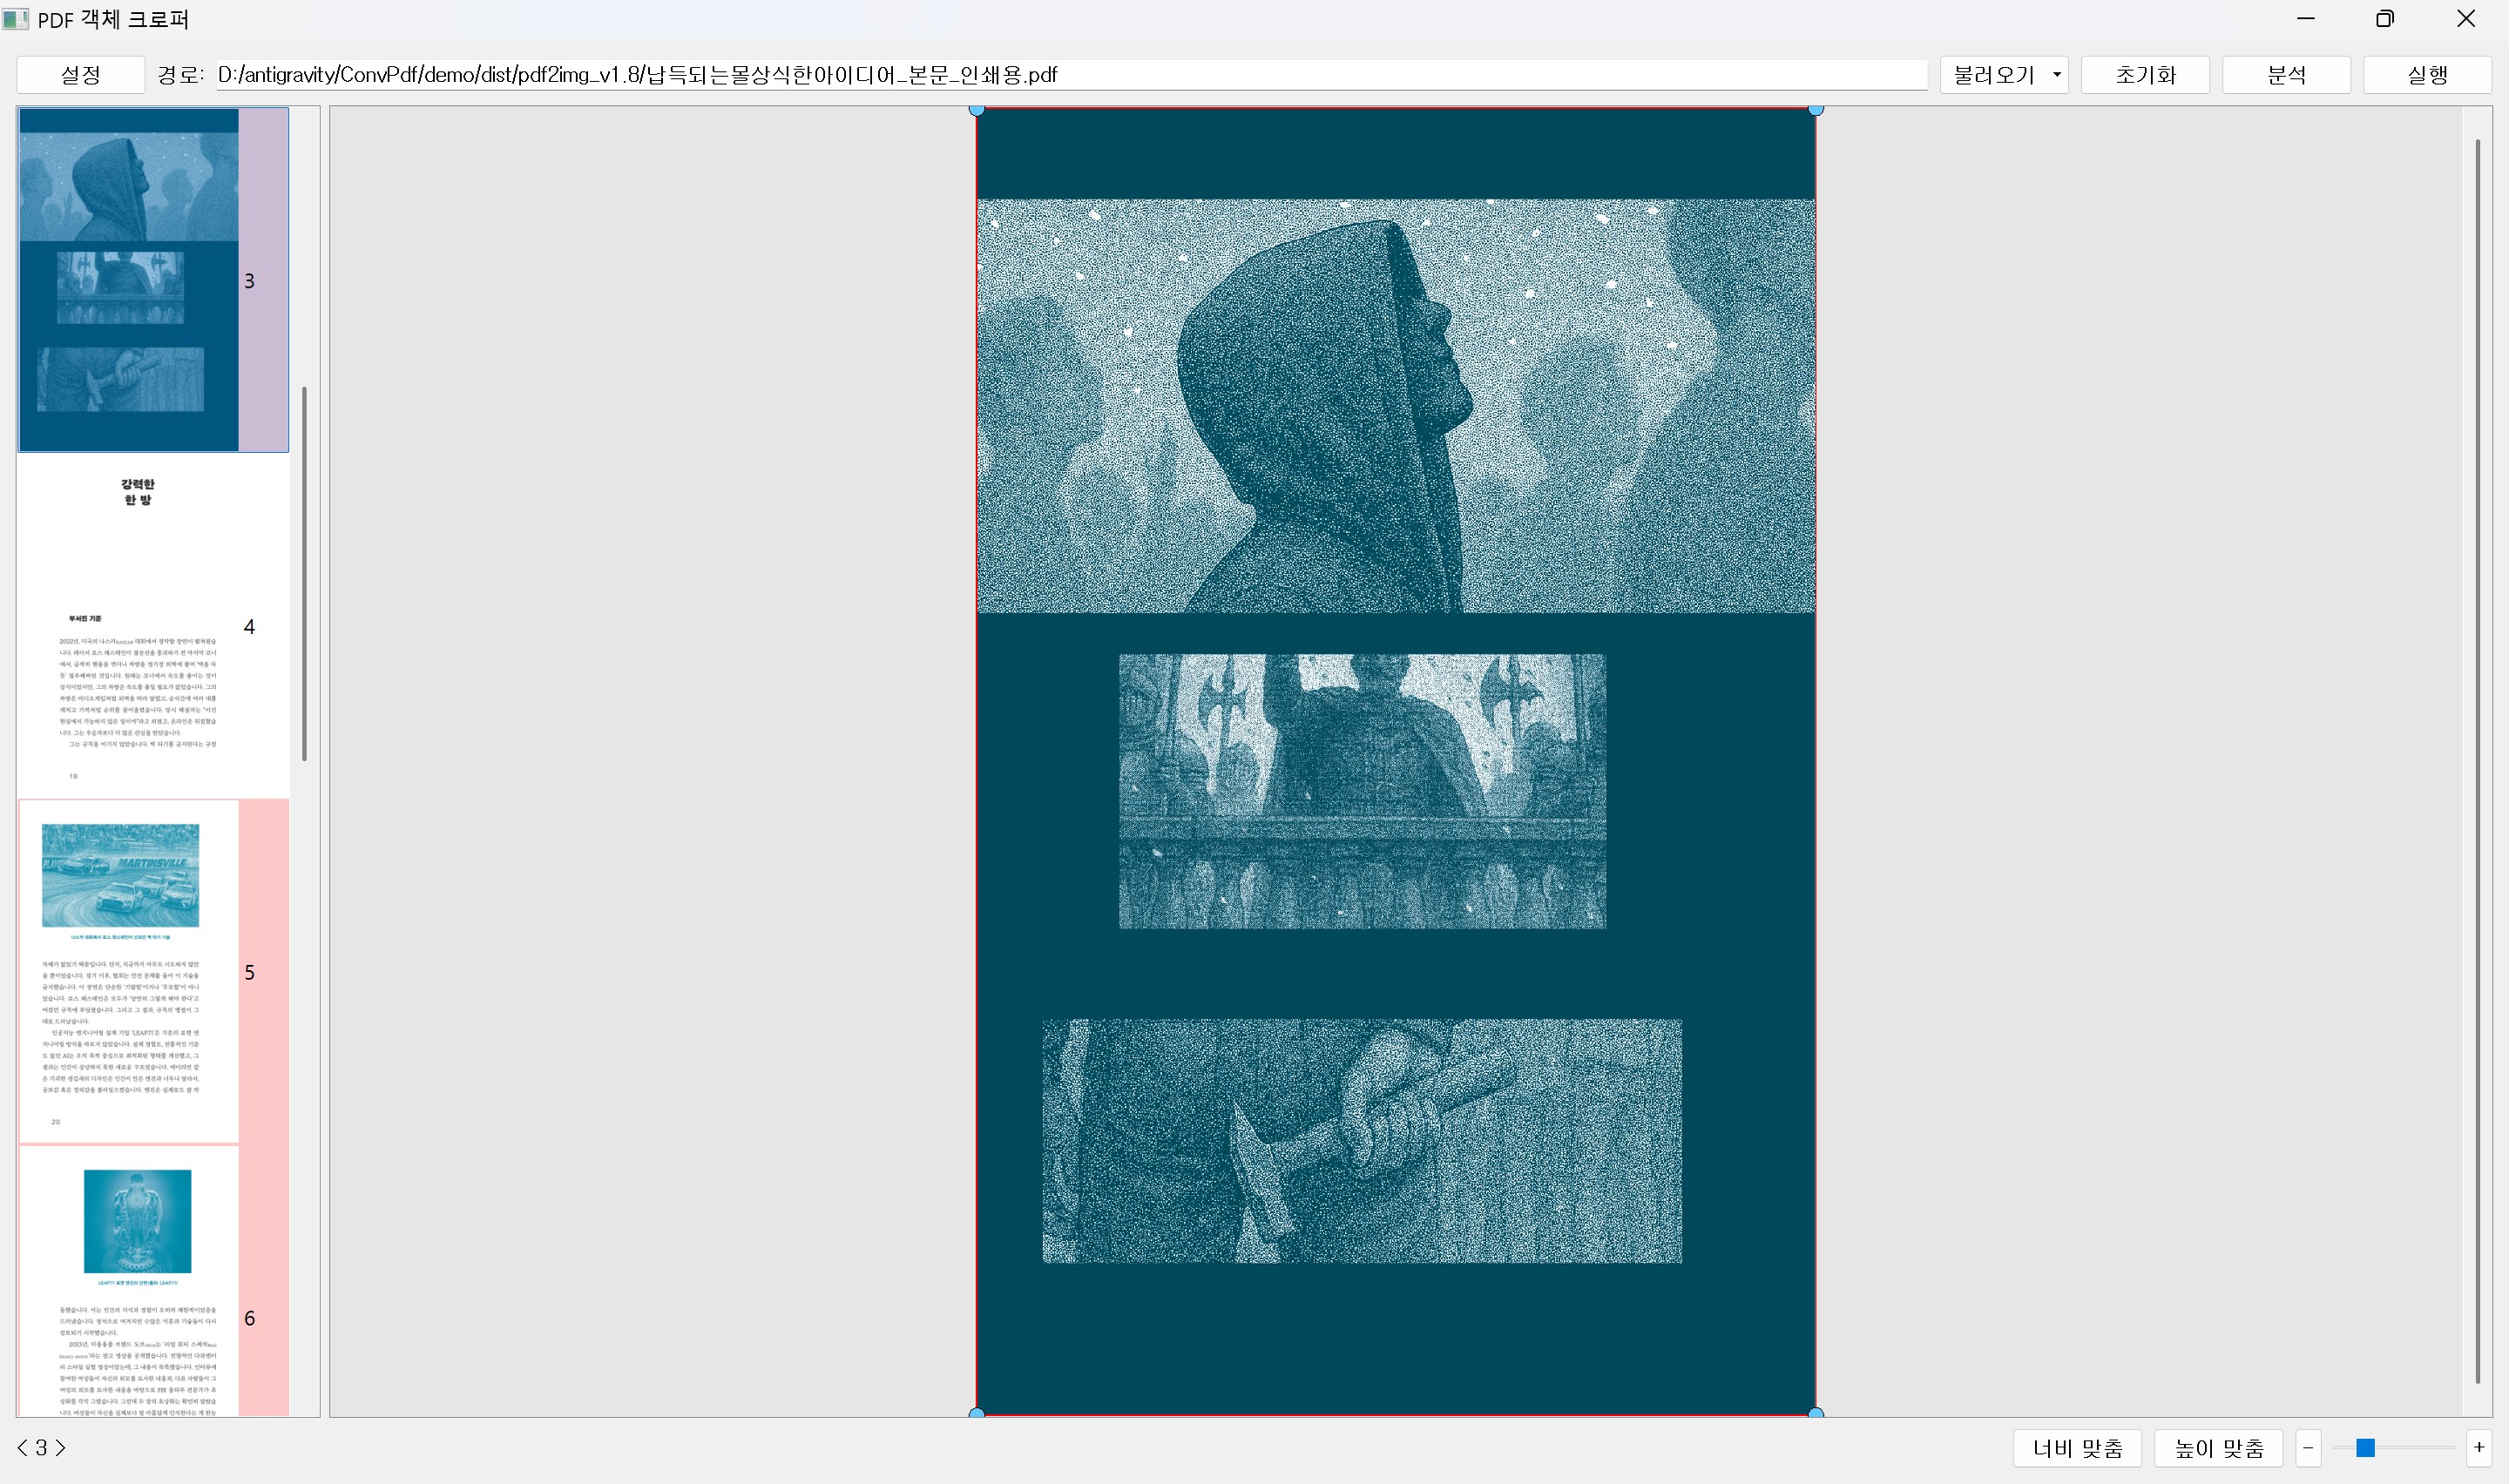Click the zoom out minus button
2509x1484 pixels.
[2308, 1447]
